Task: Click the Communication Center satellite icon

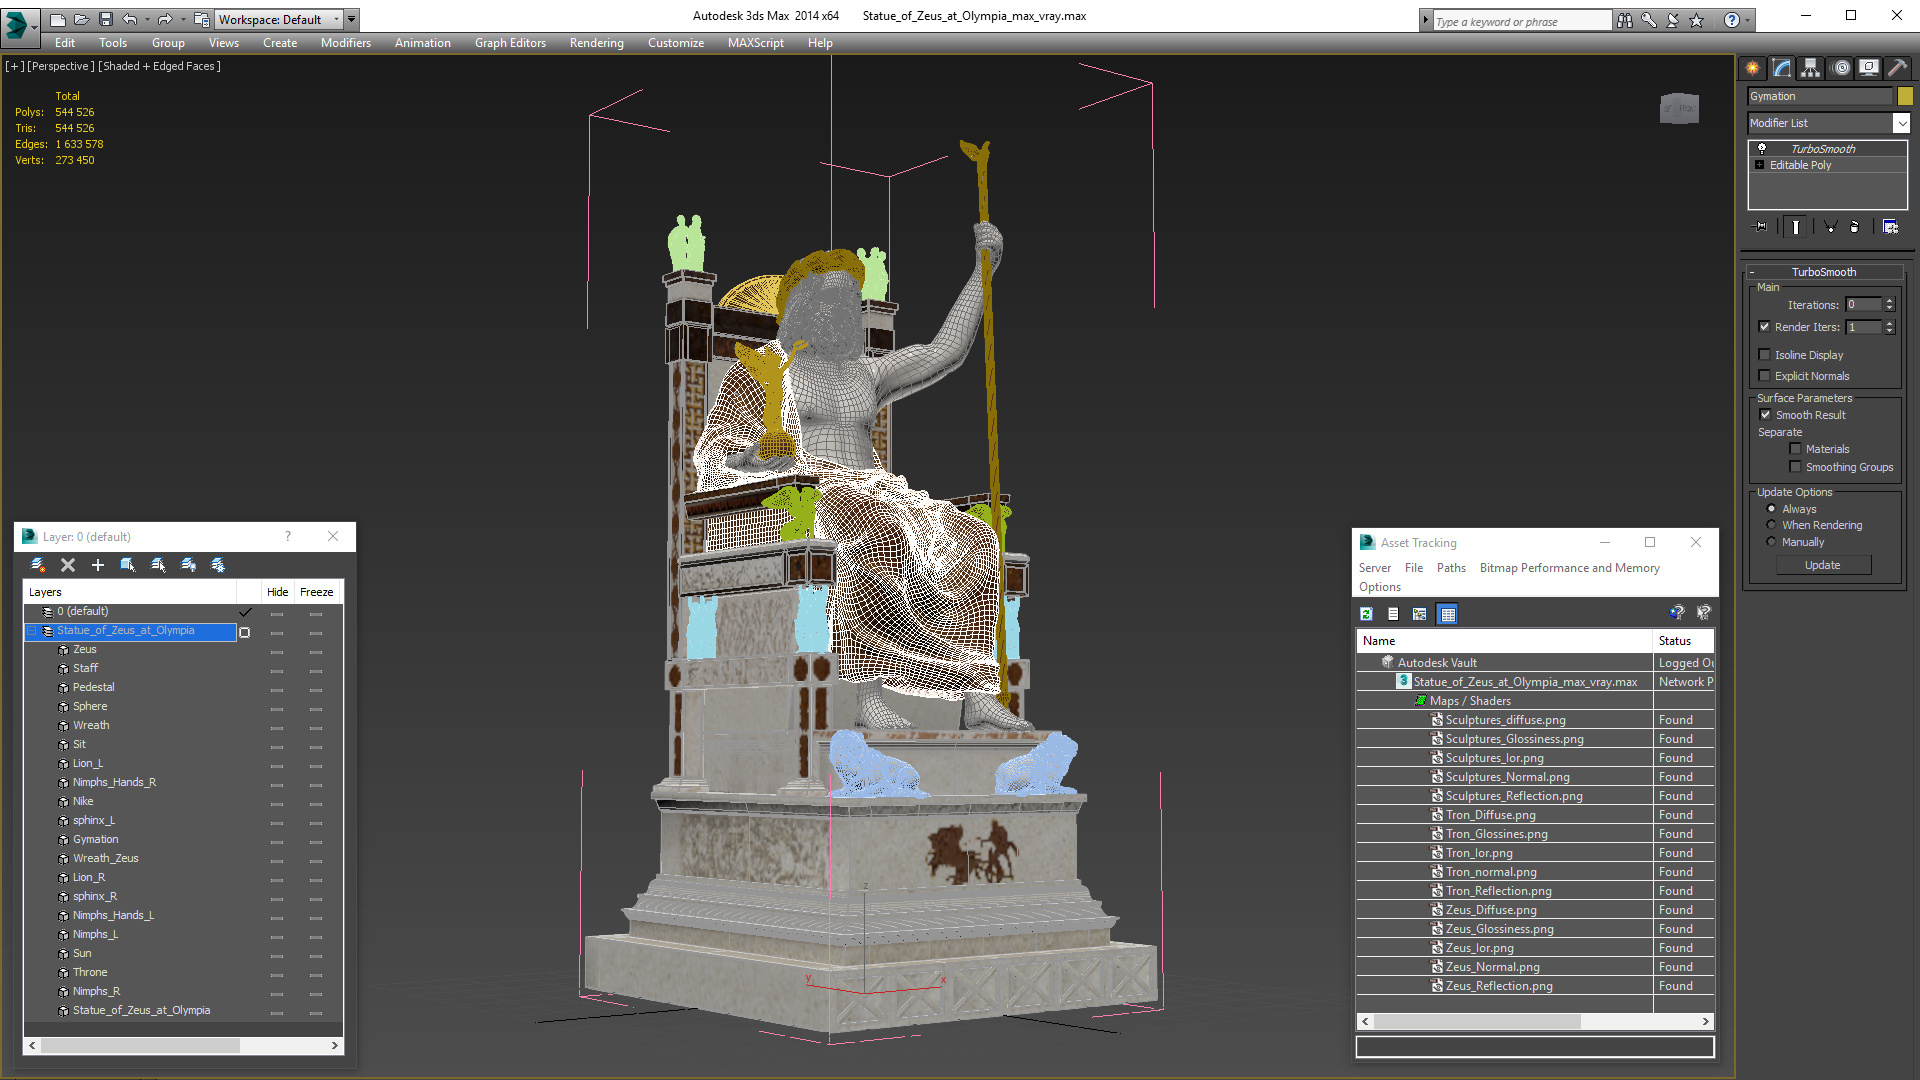Action: click(1673, 20)
